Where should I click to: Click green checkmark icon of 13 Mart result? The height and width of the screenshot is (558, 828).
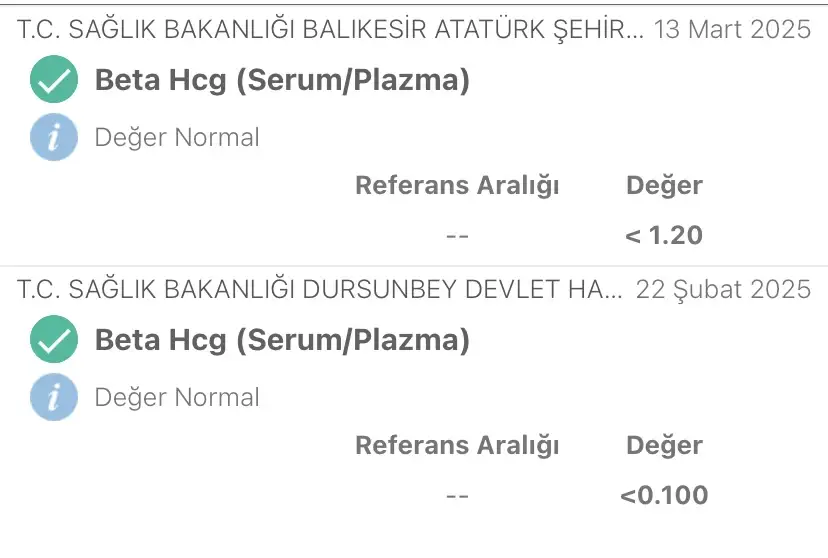[54, 80]
